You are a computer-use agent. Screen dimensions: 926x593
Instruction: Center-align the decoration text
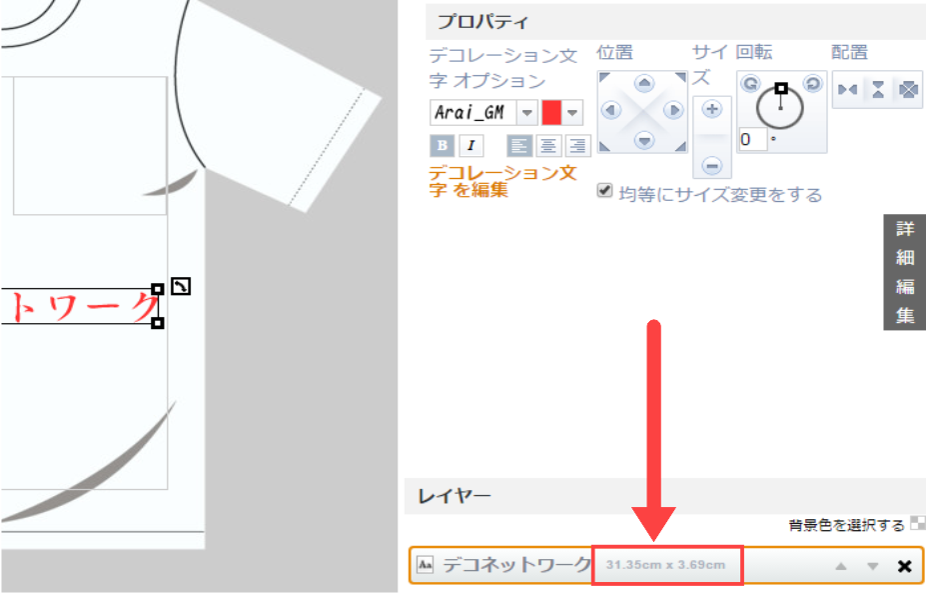[x=548, y=146]
